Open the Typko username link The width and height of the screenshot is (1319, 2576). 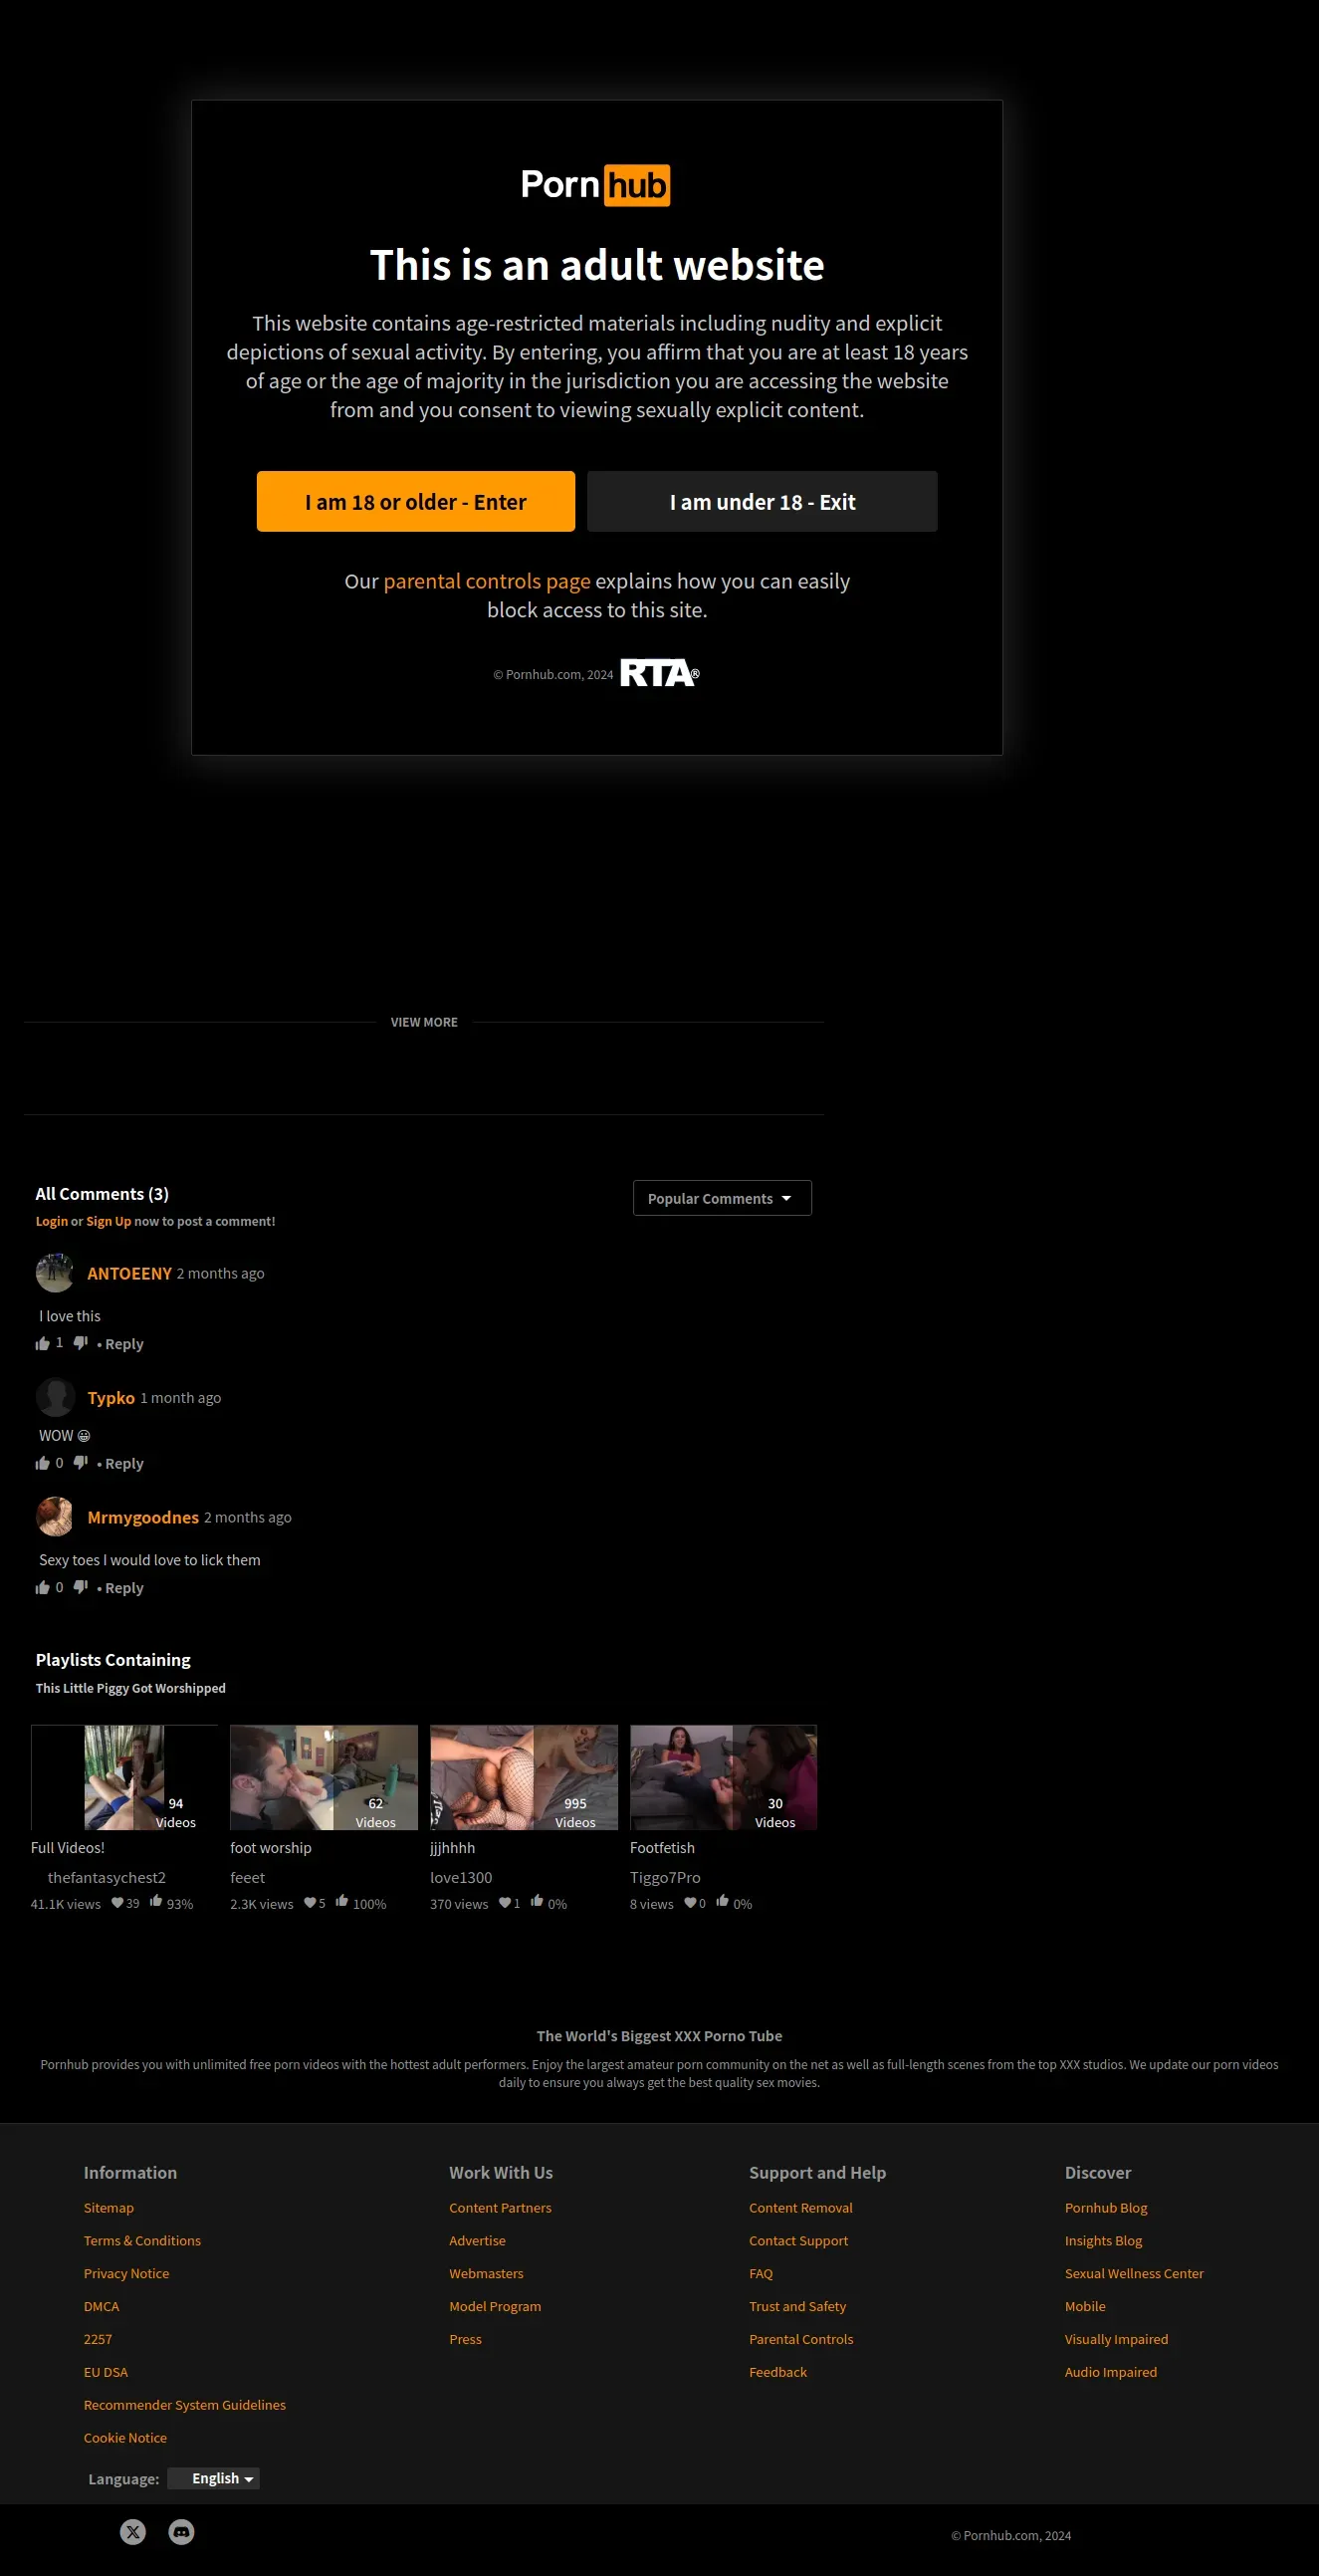coord(111,1398)
